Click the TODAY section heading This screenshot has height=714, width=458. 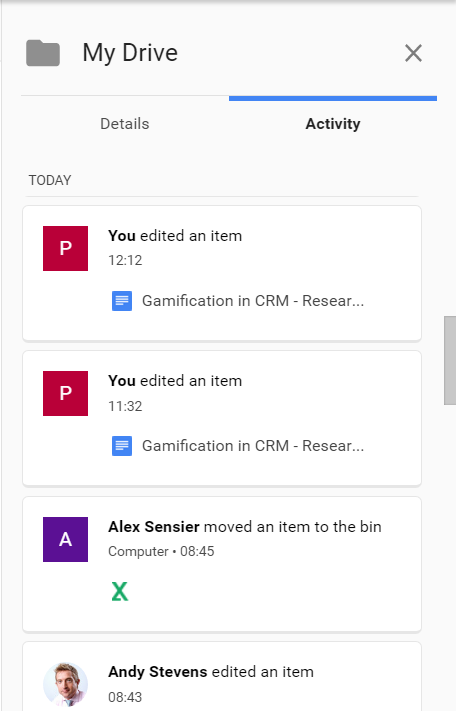point(50,181)
